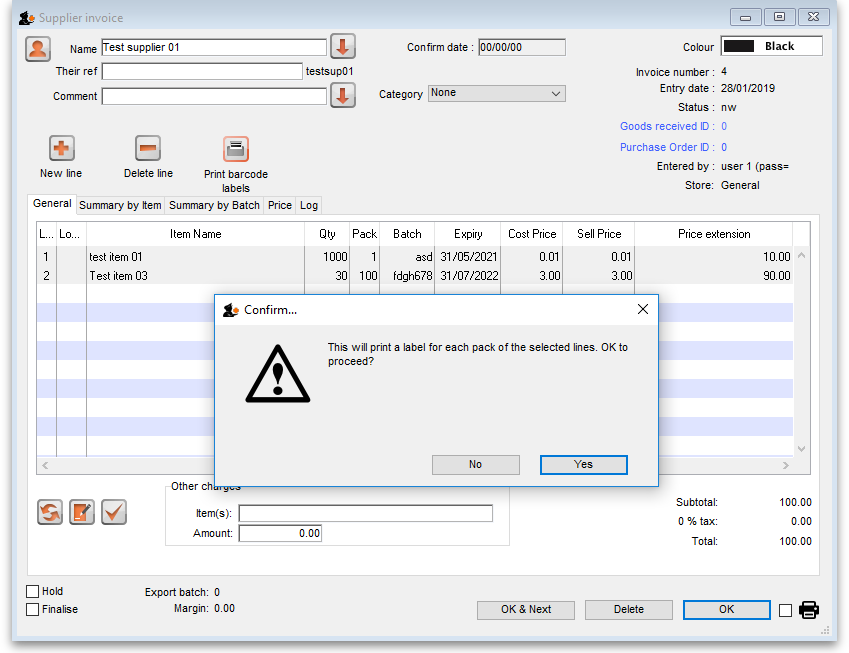Click the edit notepad icon at bottom left
Image resolution: width=849 pixels, height=653 pixels.
pos(82,512)
